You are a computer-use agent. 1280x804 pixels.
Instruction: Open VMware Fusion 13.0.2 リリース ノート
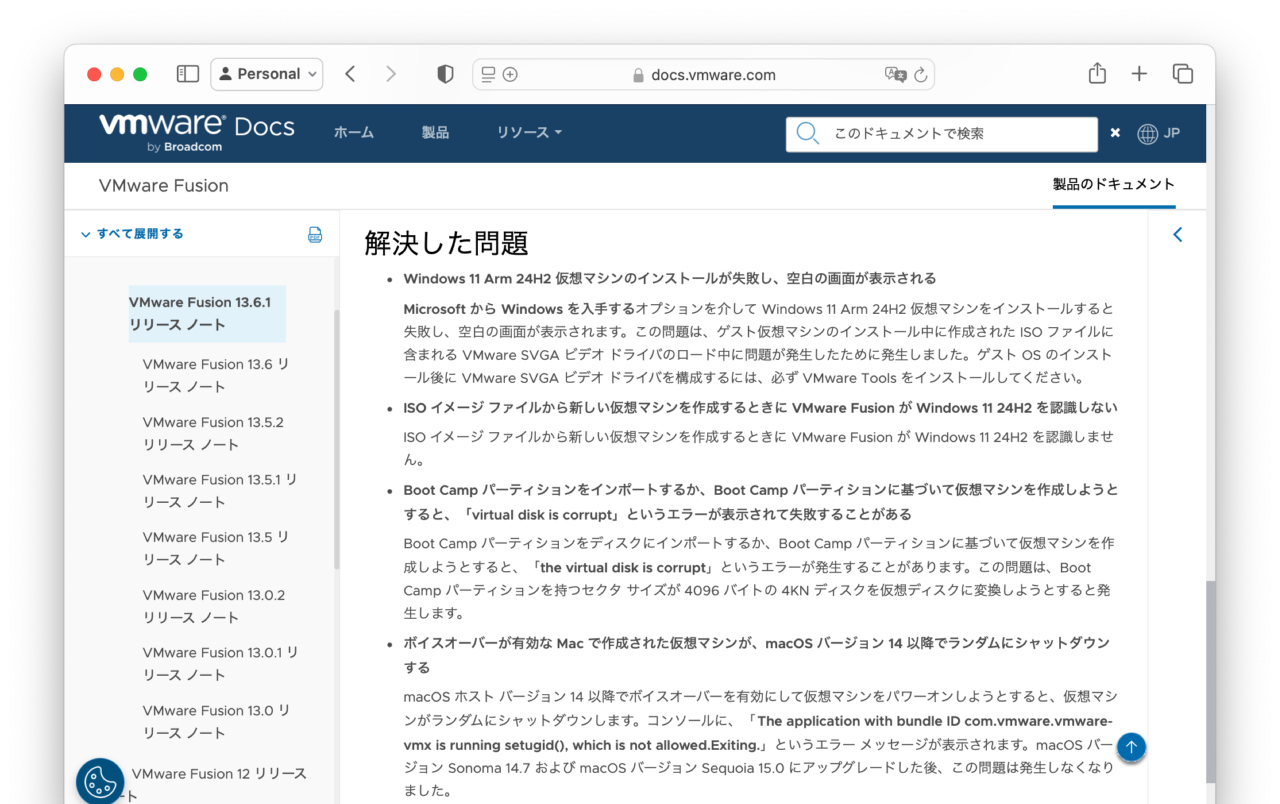click(214, 606)
